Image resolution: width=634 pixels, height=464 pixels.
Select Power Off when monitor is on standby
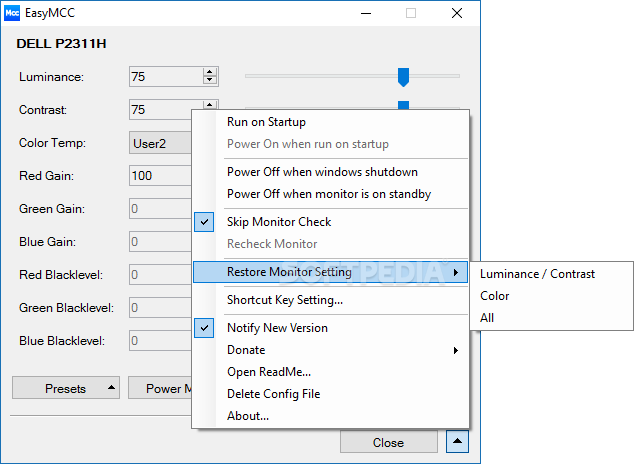(x=330, y=194)
